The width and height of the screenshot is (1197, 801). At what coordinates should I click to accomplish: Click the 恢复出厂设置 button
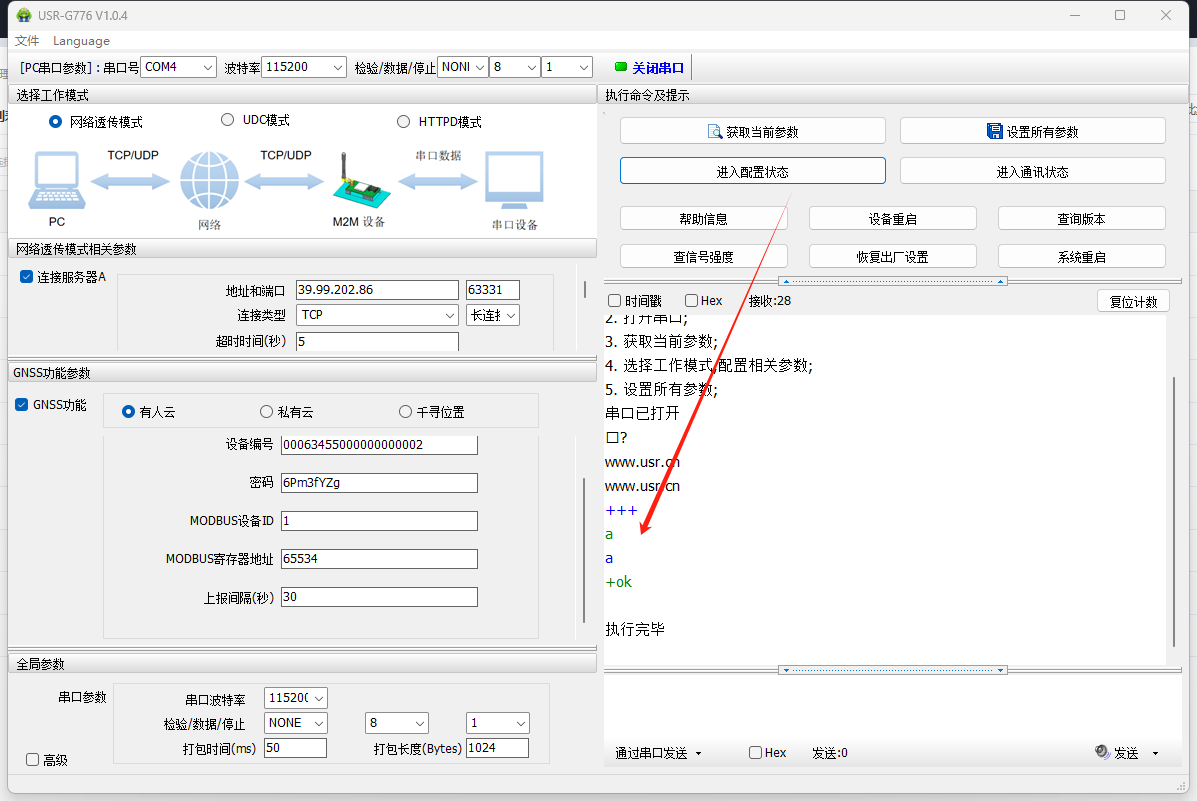[x=892, y=256]
